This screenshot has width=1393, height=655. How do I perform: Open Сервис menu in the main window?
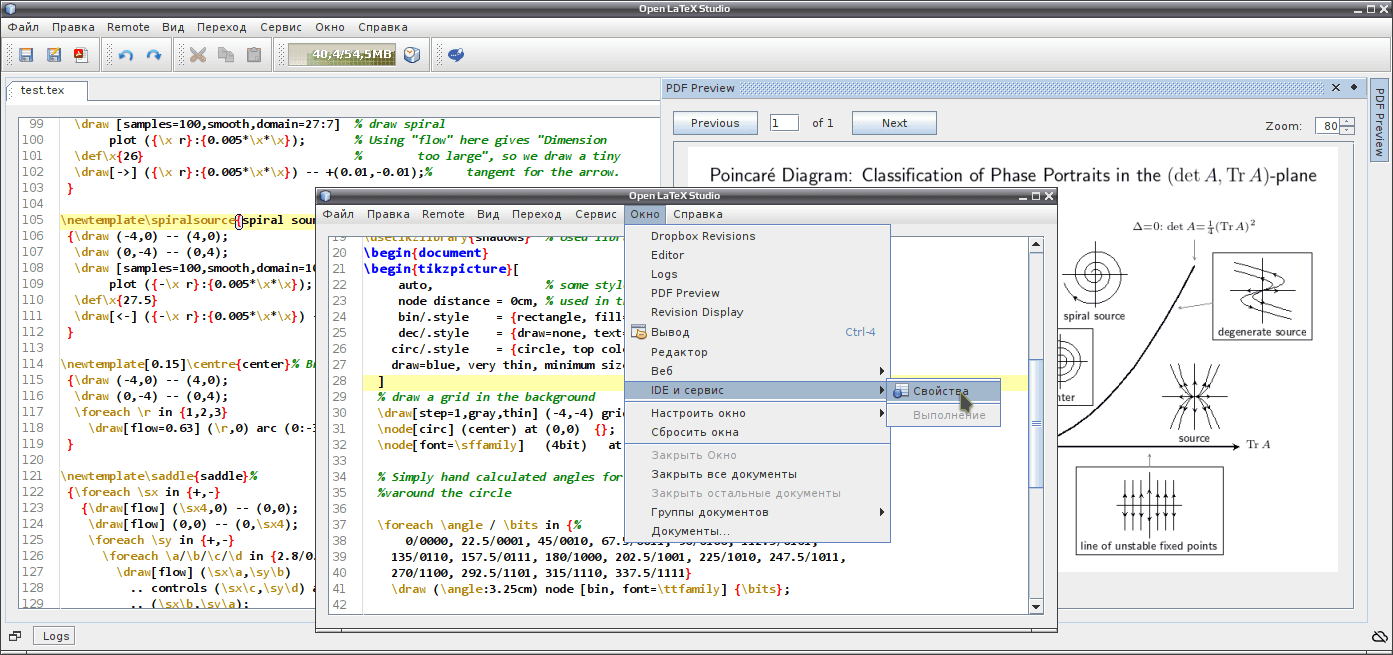click(281, 27)
